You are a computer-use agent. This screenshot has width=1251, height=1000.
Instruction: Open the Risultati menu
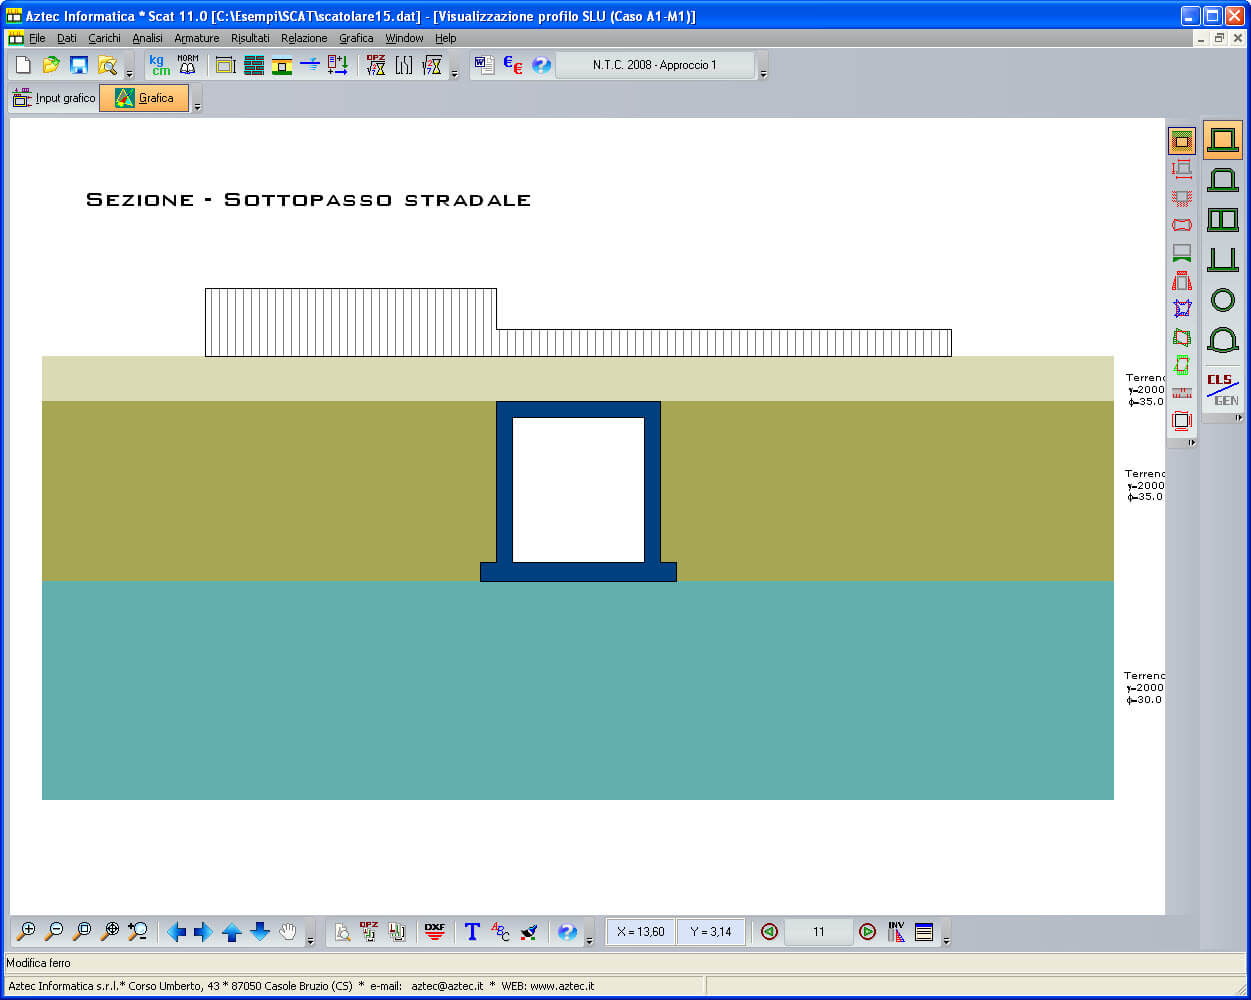(x=250, y=38)
